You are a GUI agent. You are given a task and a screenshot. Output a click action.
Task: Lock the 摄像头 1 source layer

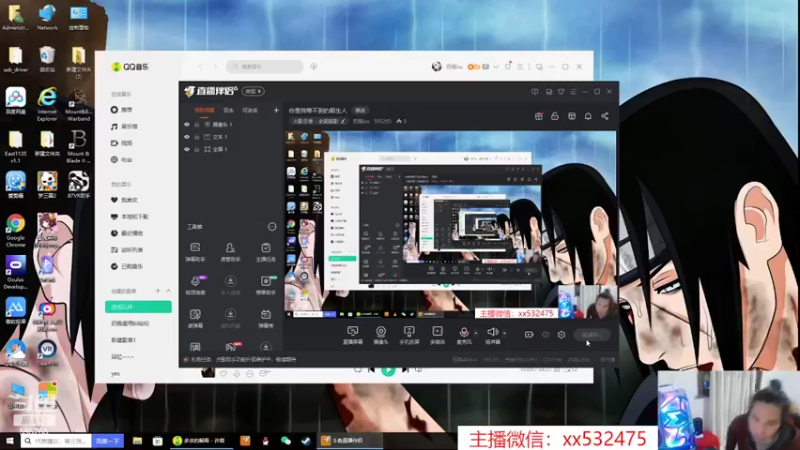pos(196,124)
